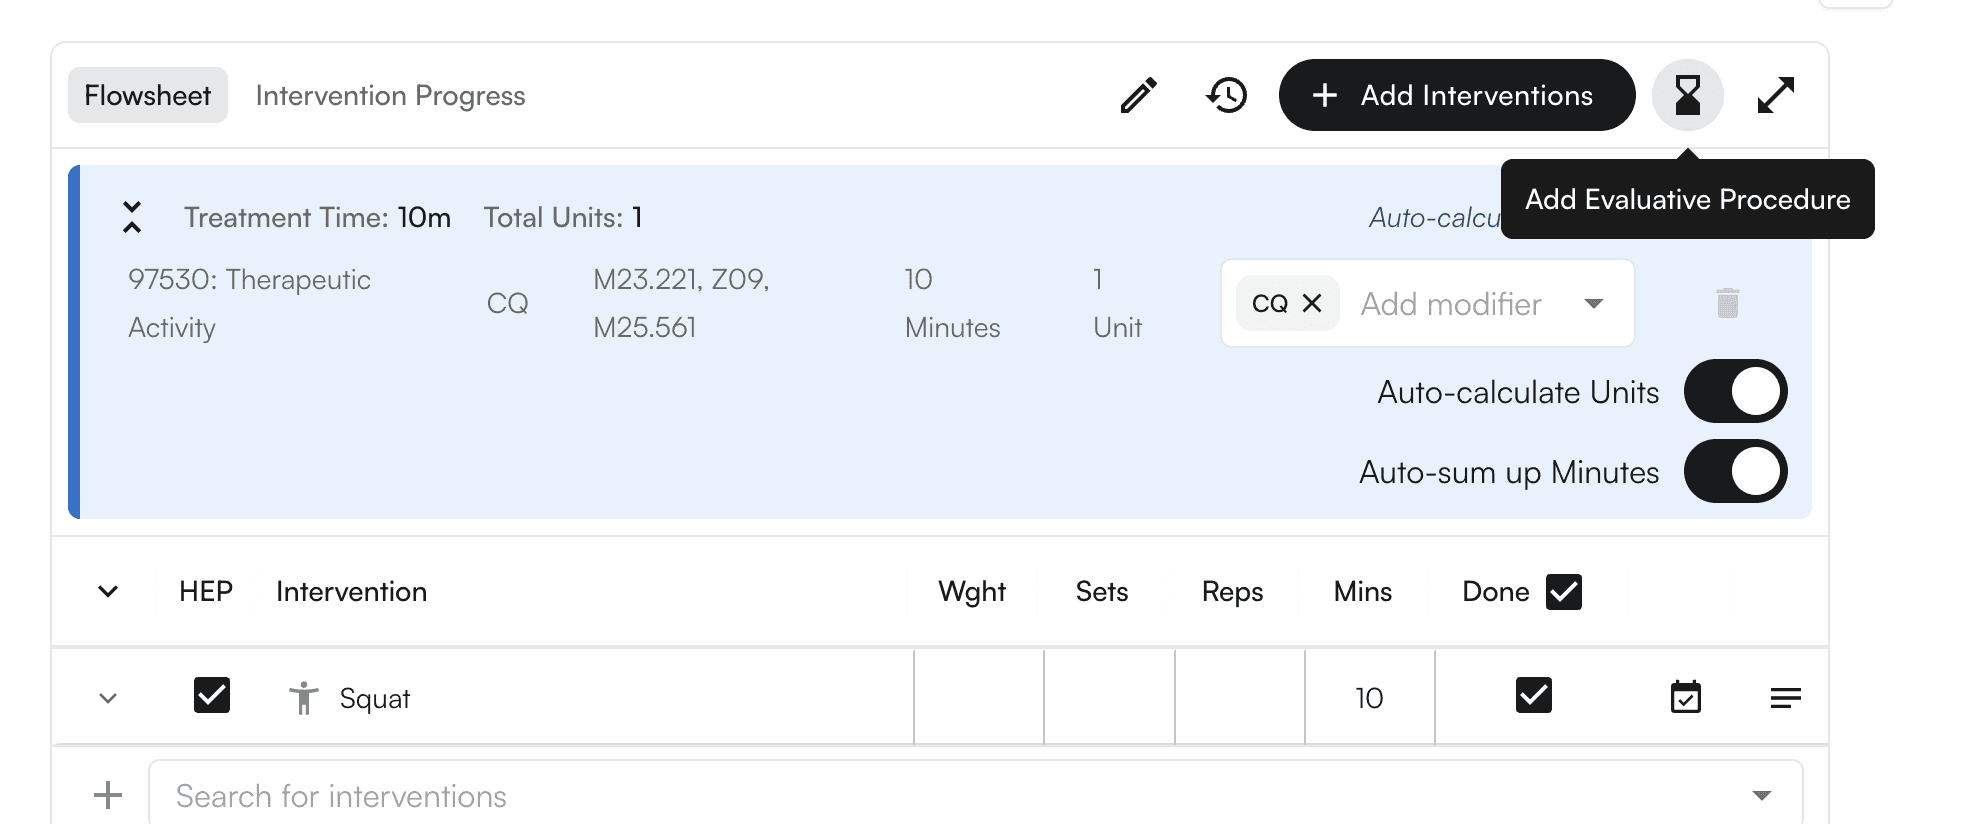
Task: Expand the Squat row chevron
Action: [108, 698]
